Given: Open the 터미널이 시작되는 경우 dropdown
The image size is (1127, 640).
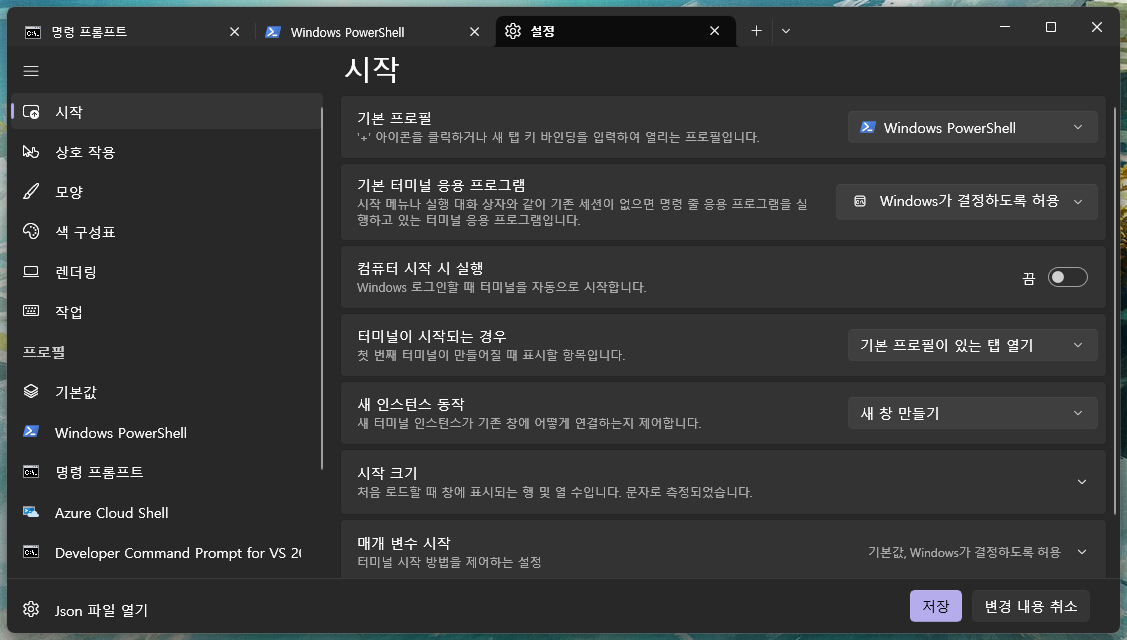Looking at the screenshot, I should coord(972,345).
